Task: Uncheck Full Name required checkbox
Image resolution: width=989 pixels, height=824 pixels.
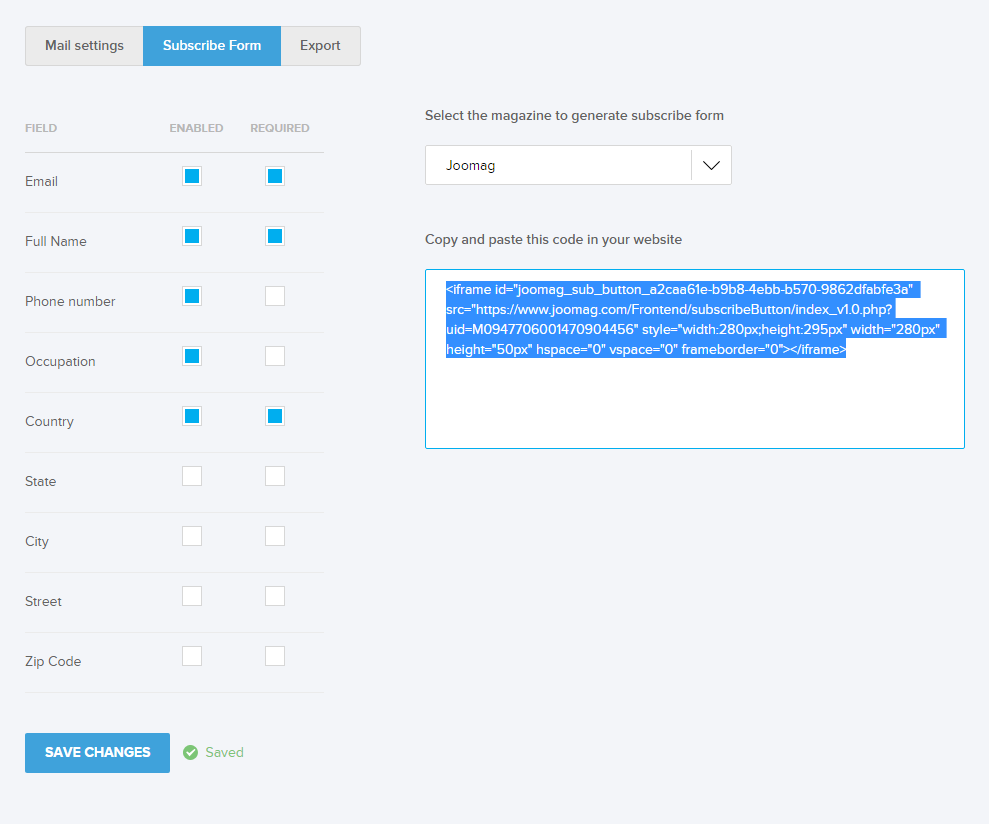Action: 275,236
